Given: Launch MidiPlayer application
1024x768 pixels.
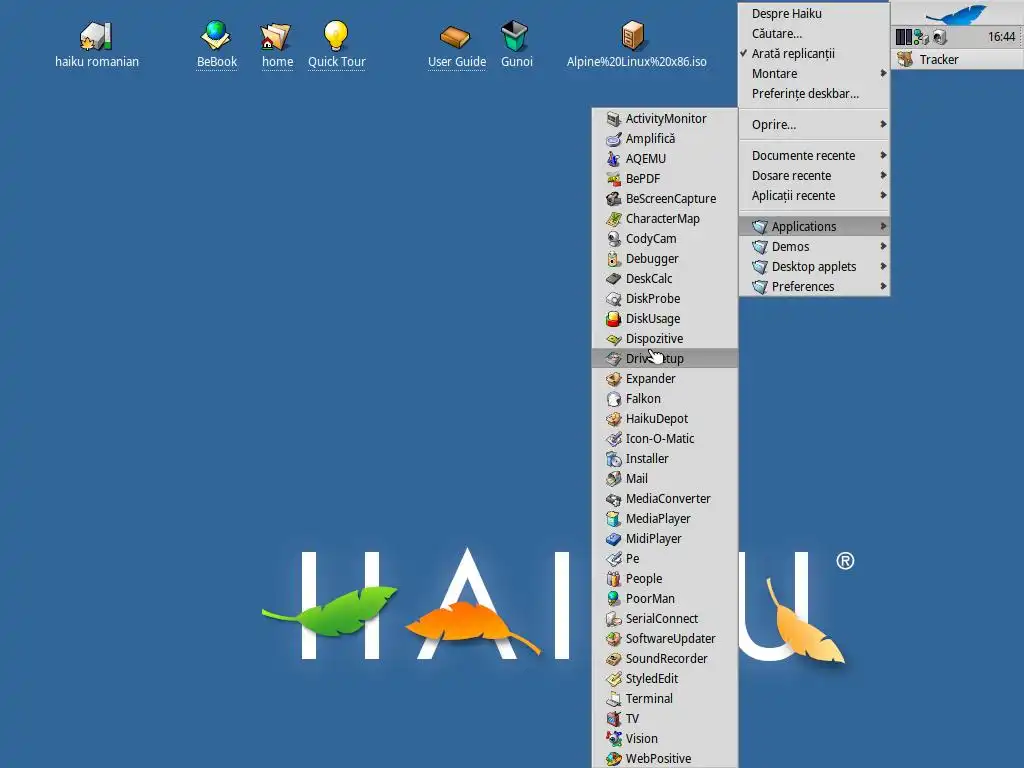Looking at the screenshot, I should coord(665,539).
